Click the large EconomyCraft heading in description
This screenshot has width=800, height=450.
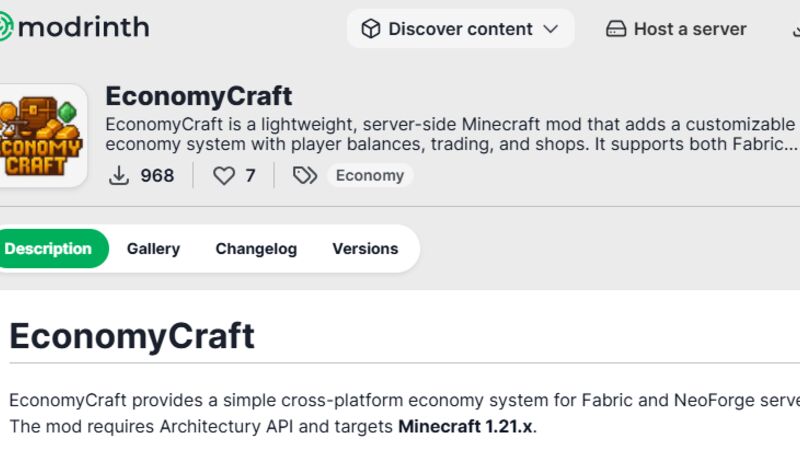132,336
